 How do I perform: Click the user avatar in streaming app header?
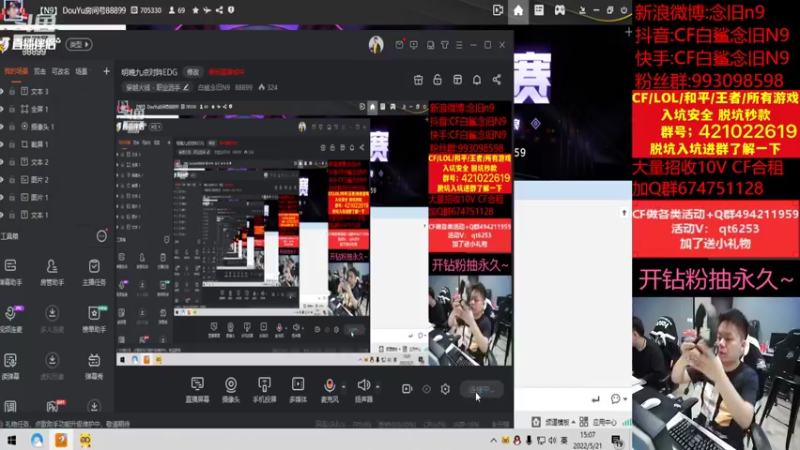[x=376, y=45]
